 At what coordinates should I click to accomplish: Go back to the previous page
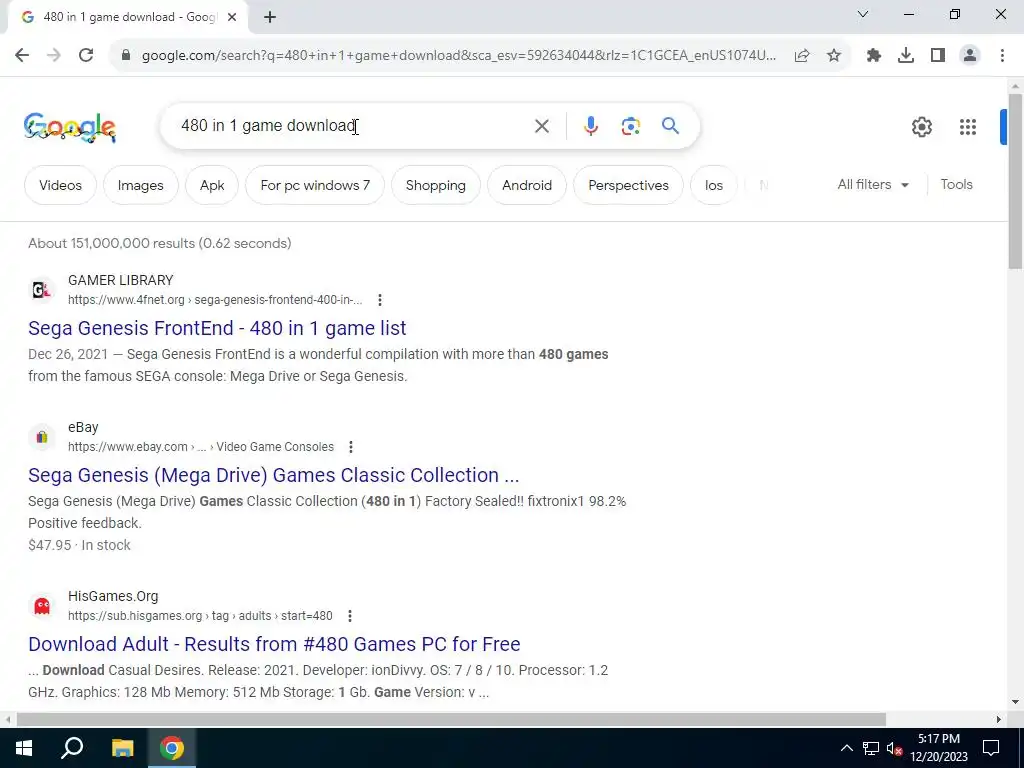click(22, 56)
